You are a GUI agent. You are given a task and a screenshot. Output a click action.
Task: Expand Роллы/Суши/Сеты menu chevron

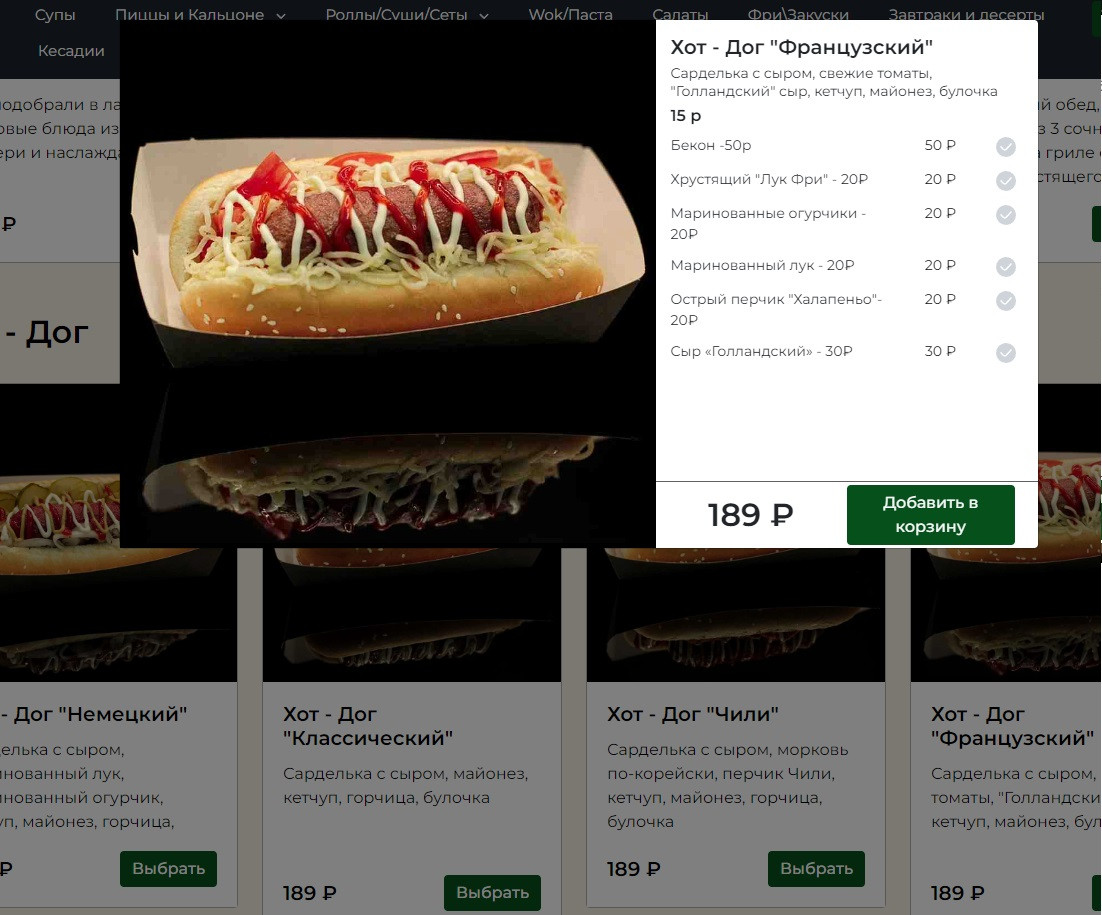point(484,15)
